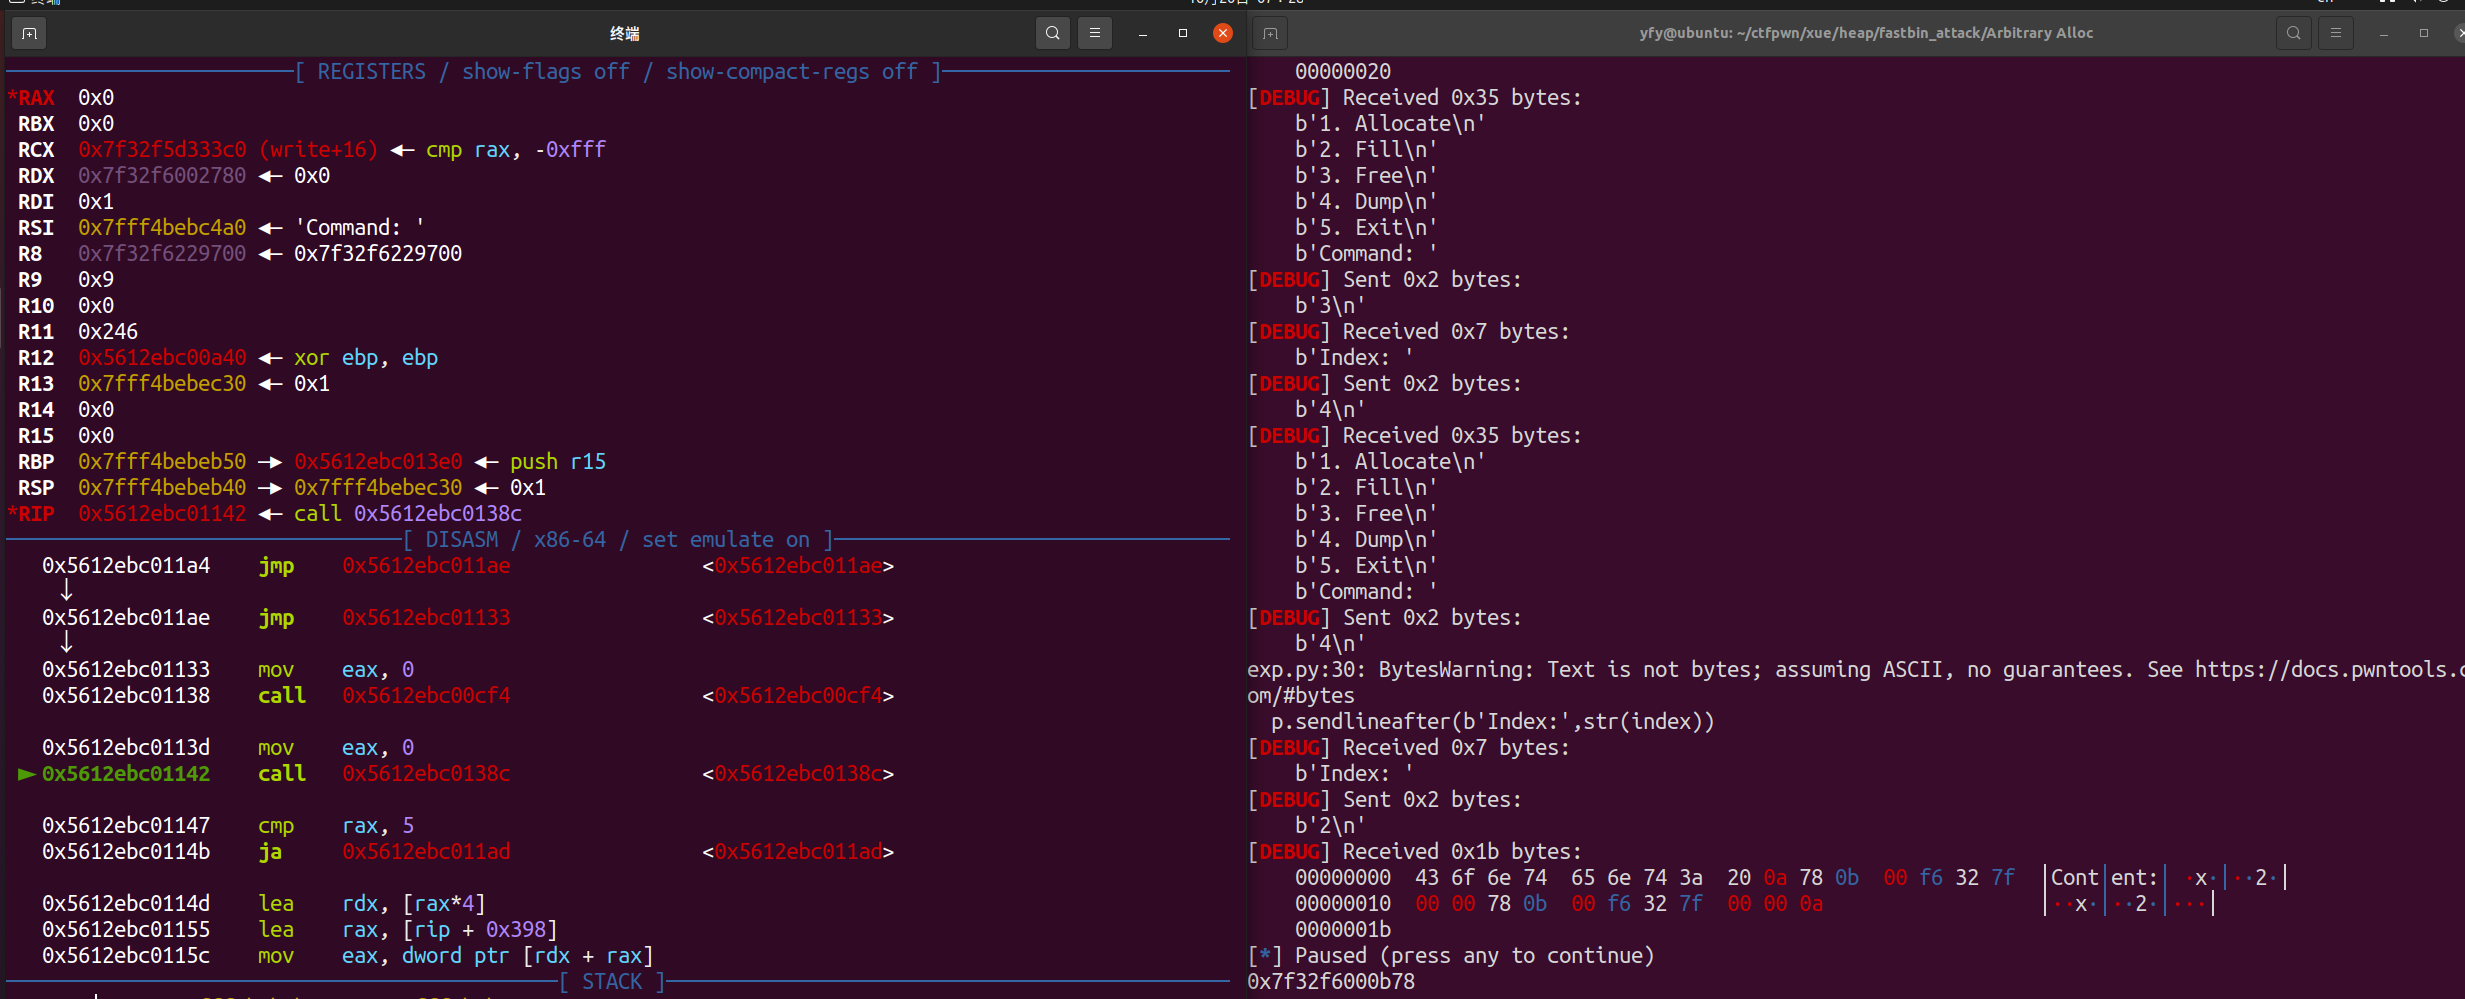The image size is (2465, 999).
Task: Click the REGISTERS section header
Action: point(618,72)
